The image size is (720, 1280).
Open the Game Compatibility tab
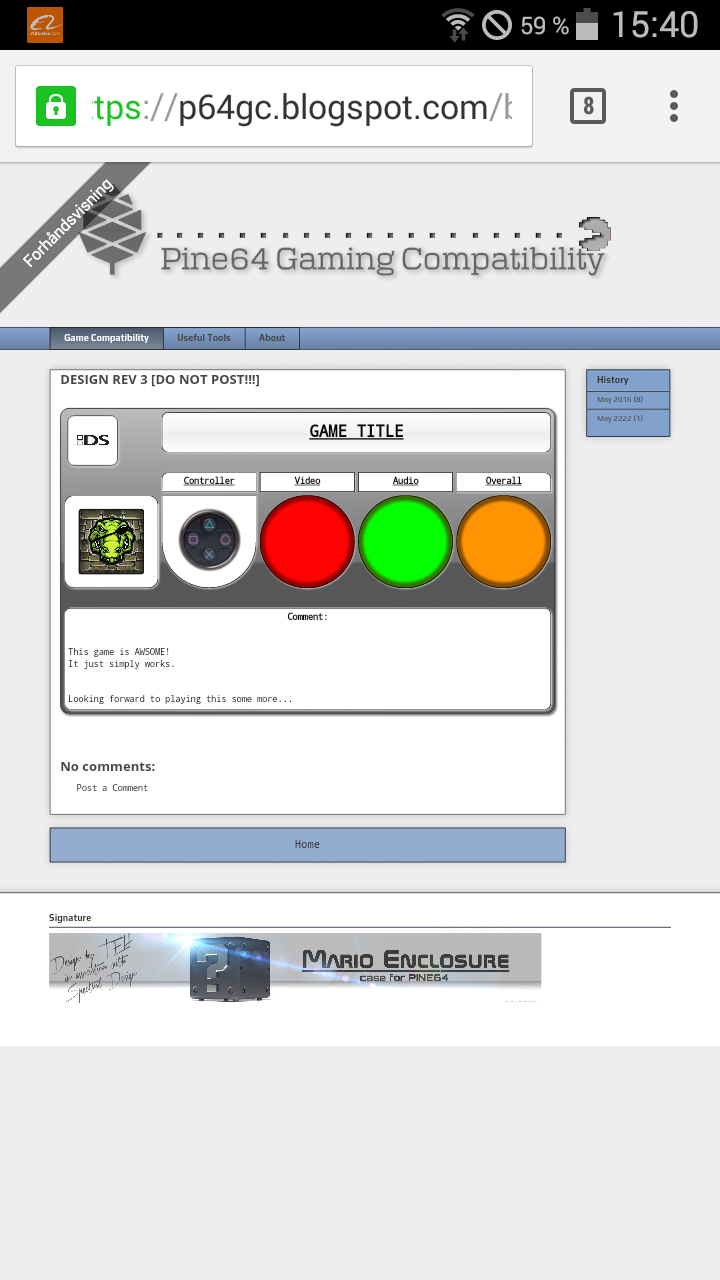coord(106,338)
